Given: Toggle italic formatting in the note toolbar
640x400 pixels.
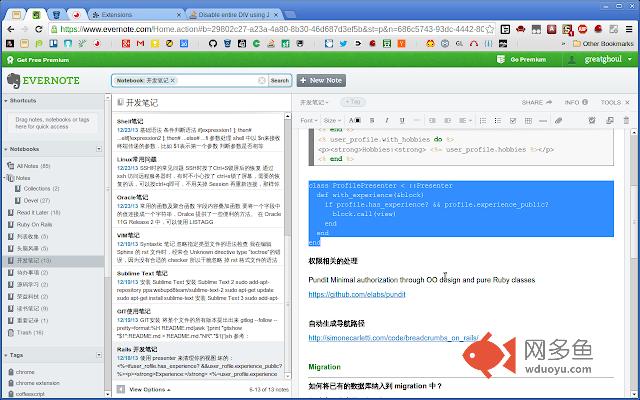Looking at the screenshot, I should 387,120.
